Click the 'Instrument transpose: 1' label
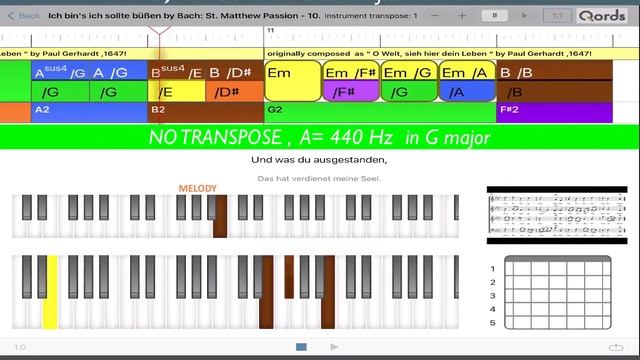This screenshot has width=640, height=360. (x=371, y=16)
